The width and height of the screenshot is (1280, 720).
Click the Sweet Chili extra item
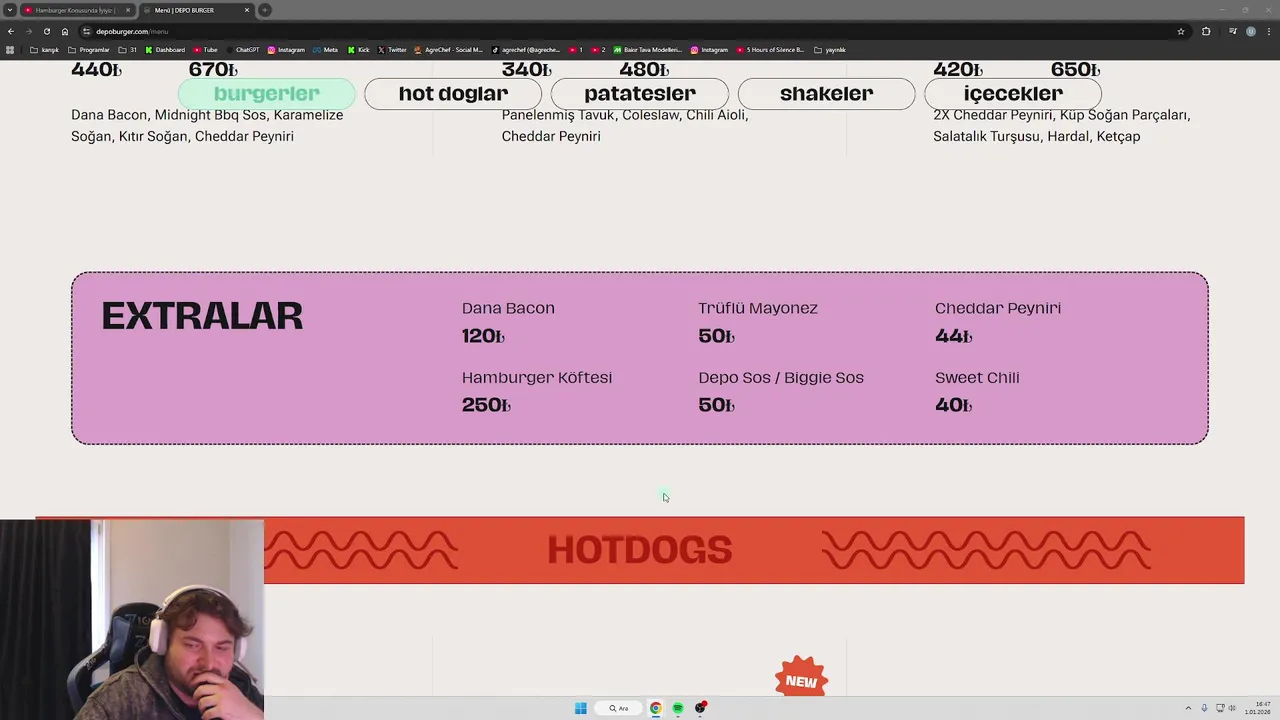[977, 377]
